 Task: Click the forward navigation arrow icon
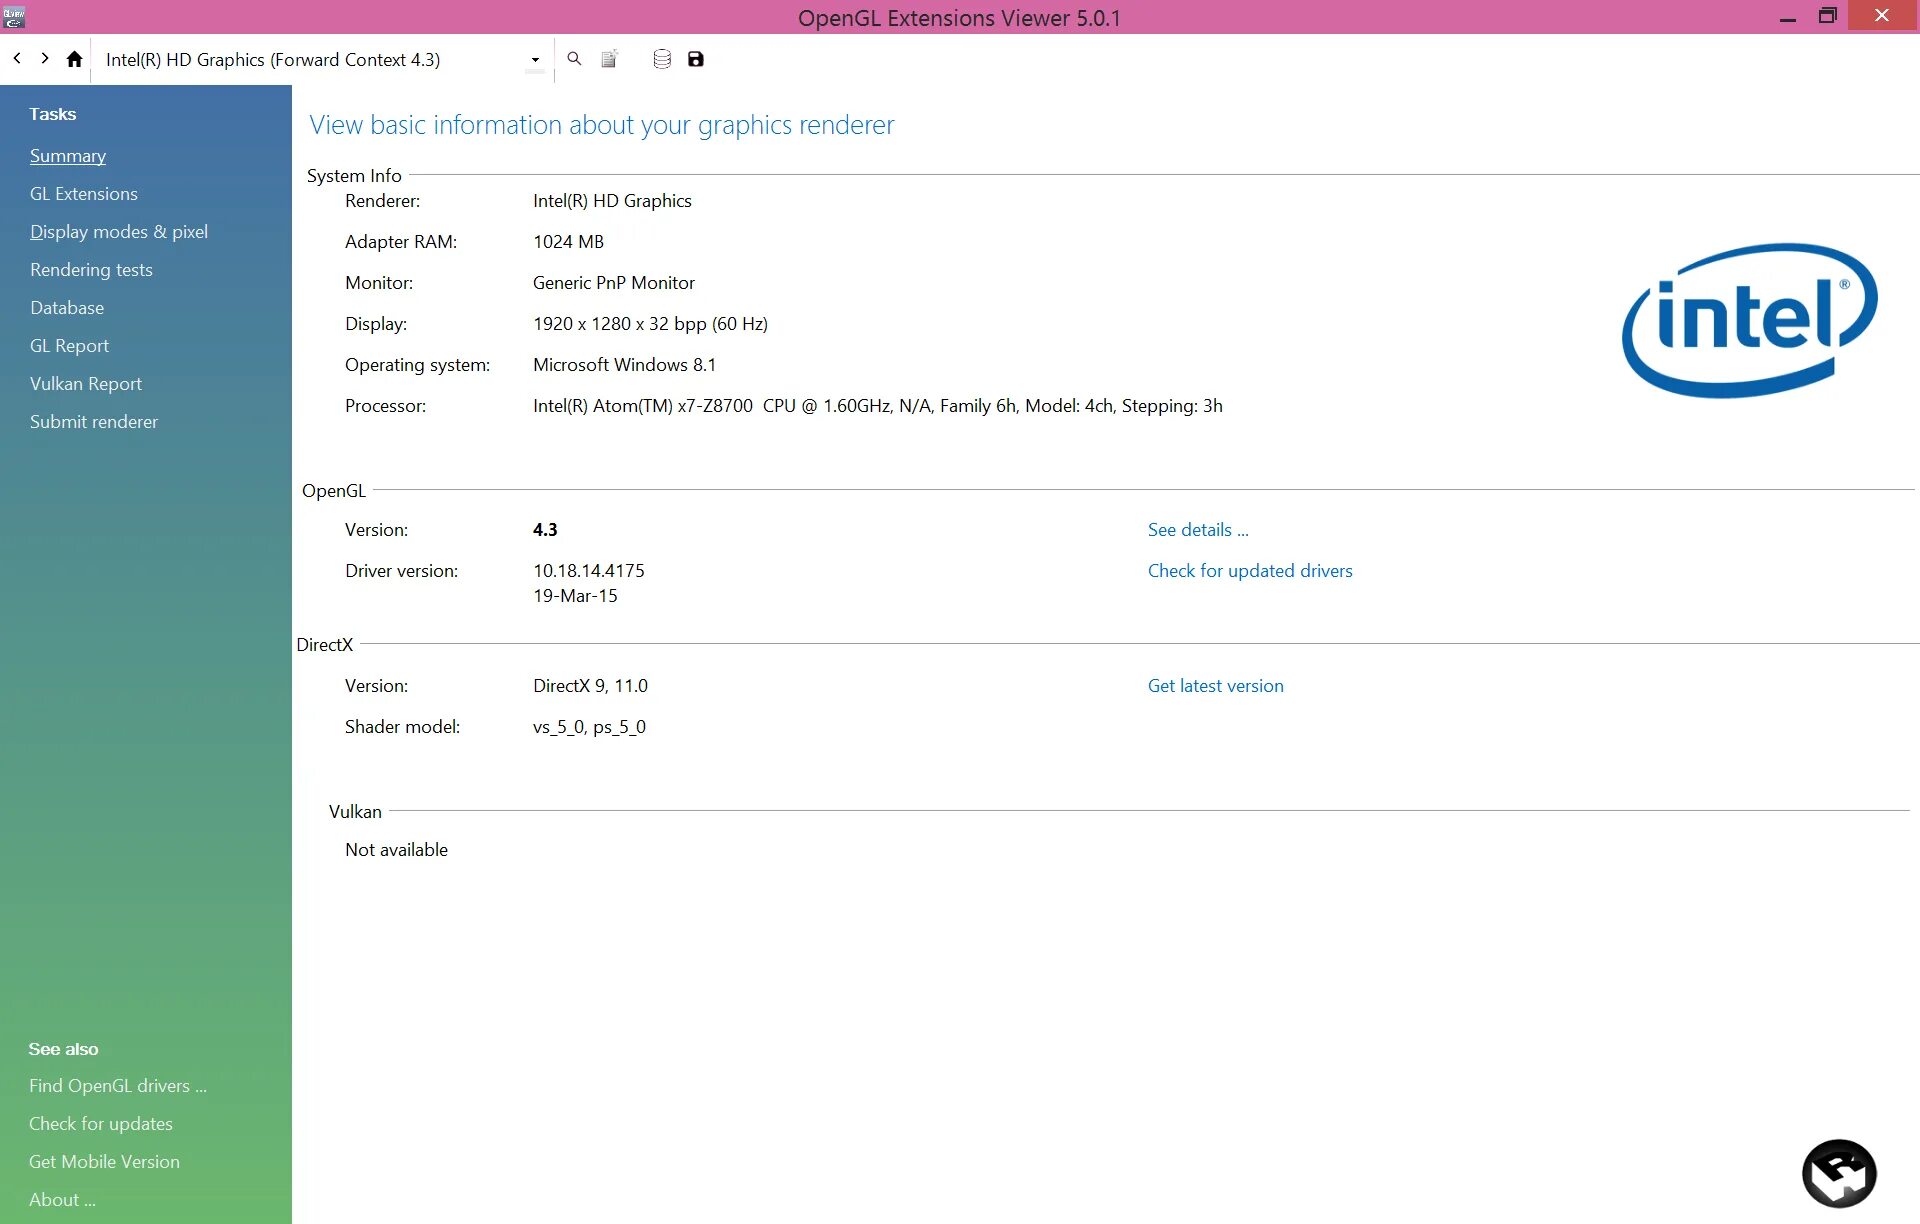(x=43, y=59)
